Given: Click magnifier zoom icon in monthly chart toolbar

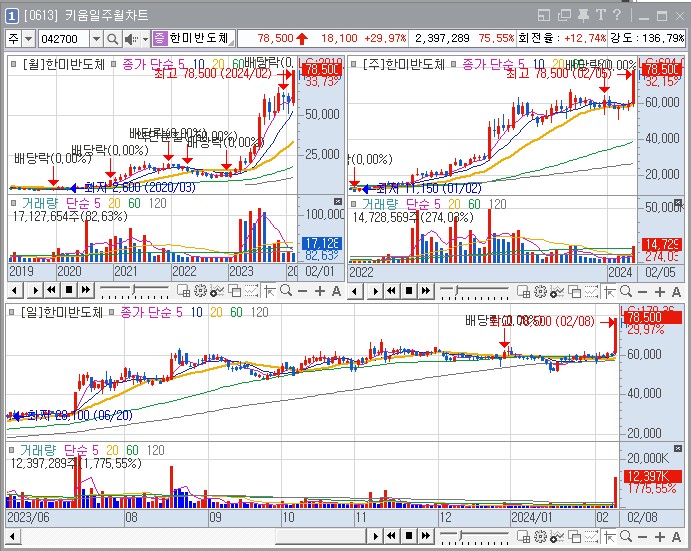Looking at the screenshot, I should 286,290.
